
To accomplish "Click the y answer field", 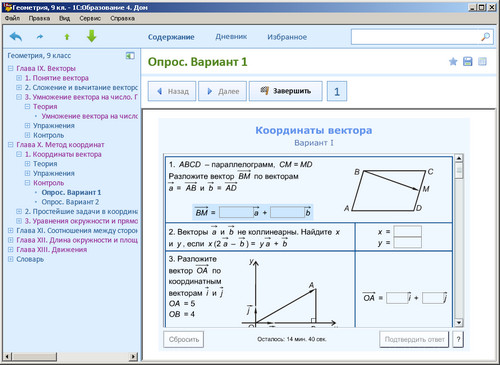I will (x=407, y=243).
